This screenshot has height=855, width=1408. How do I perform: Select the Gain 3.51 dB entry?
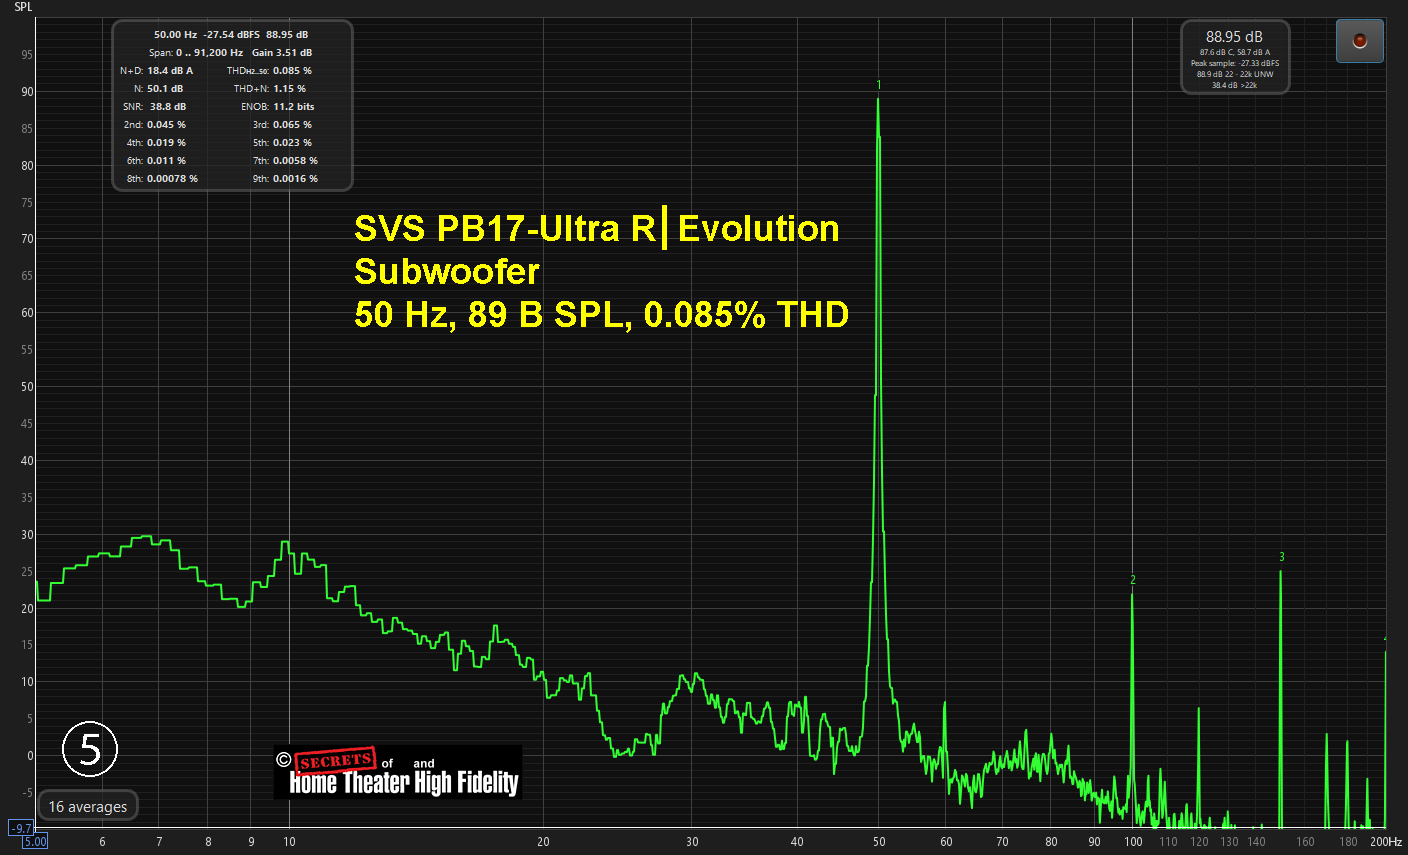pos(282,53)
